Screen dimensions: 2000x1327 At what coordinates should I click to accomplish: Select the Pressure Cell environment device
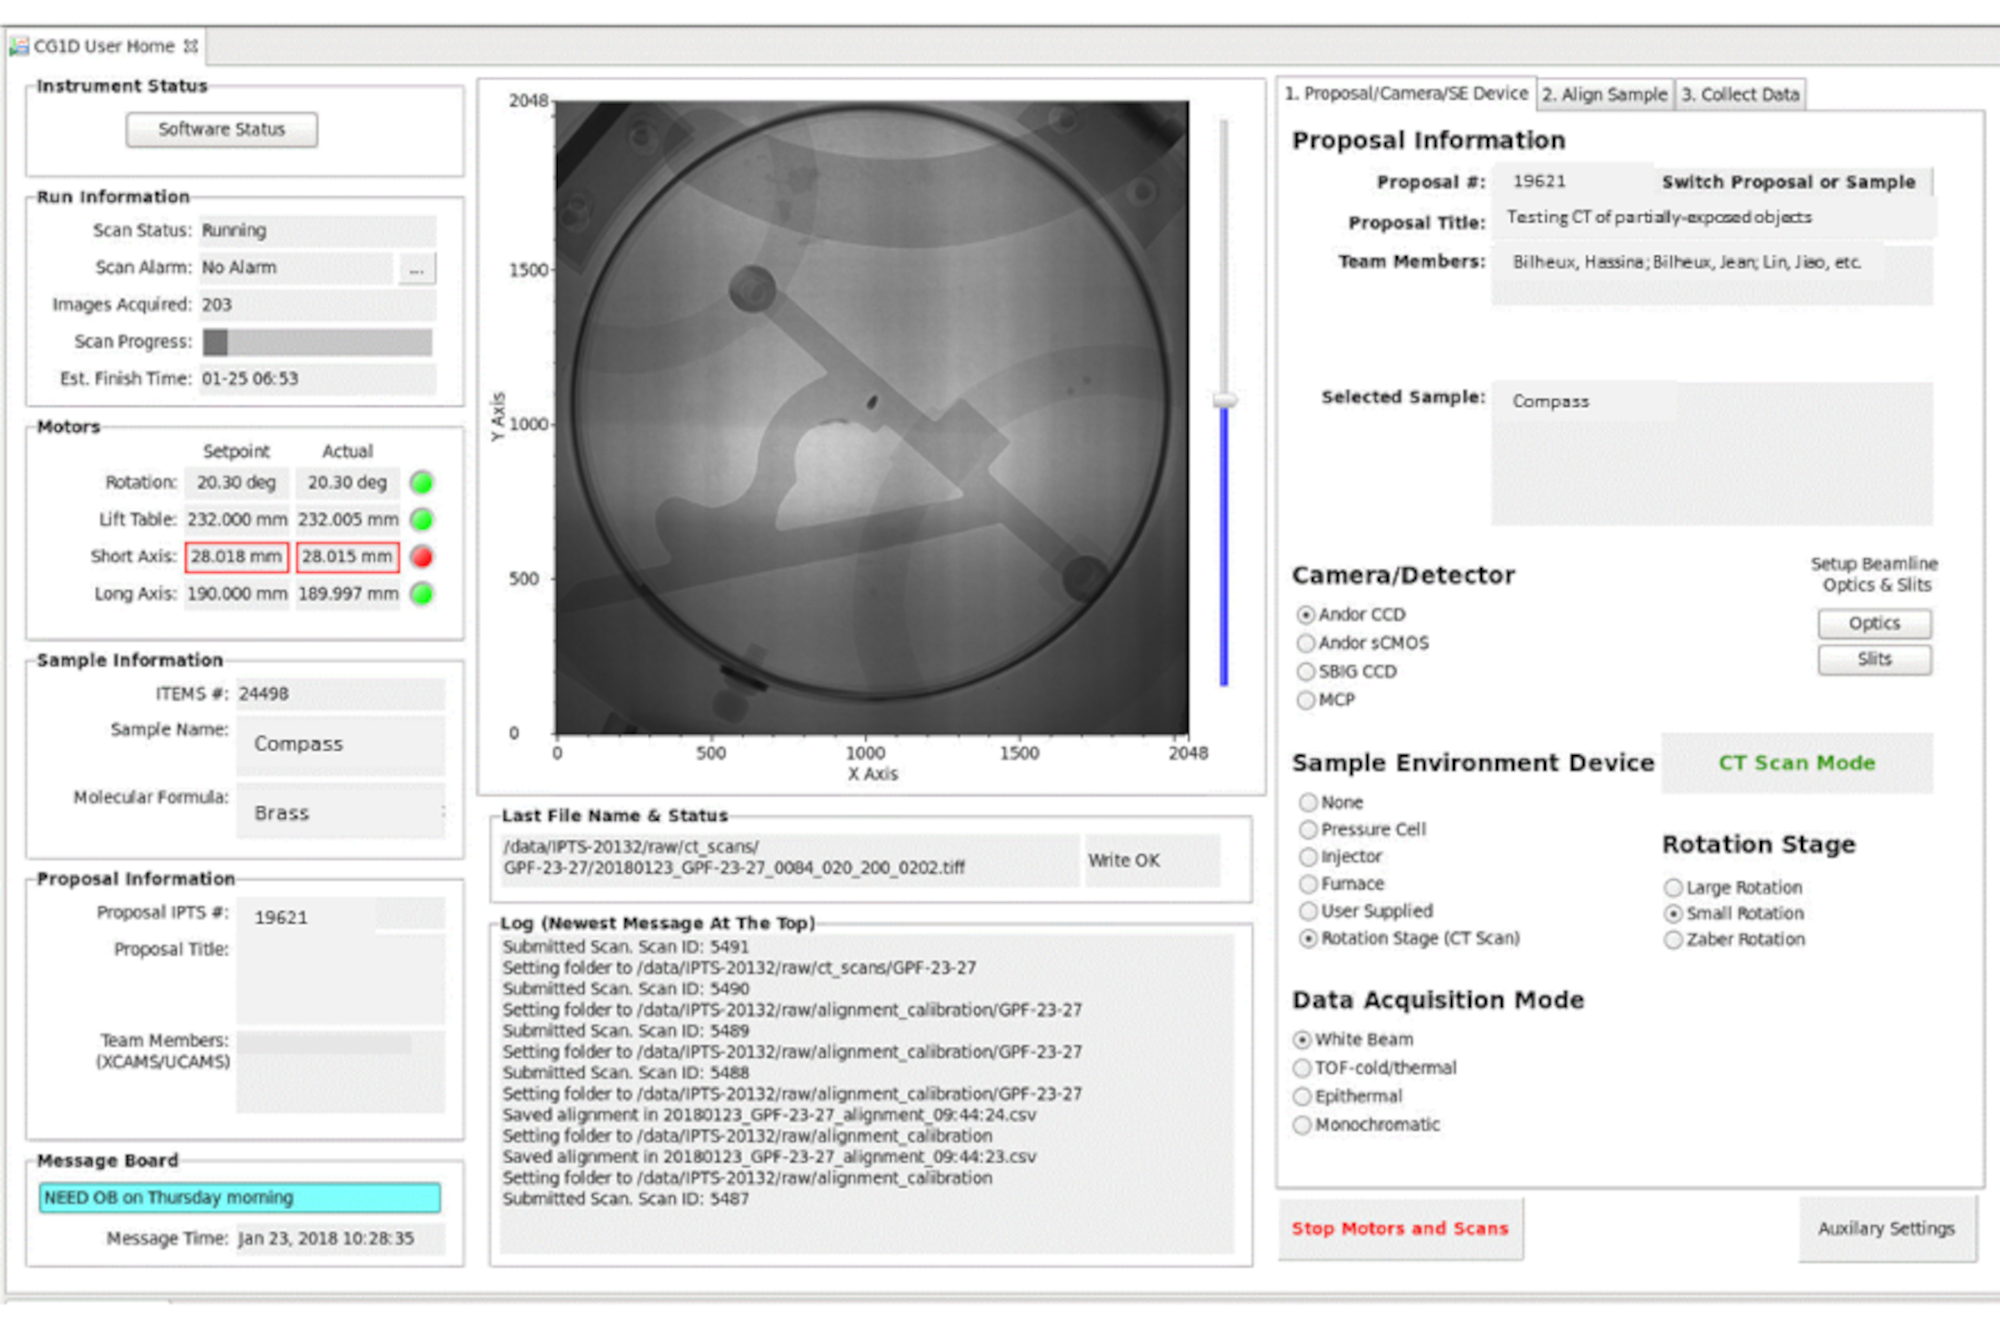1308,830
